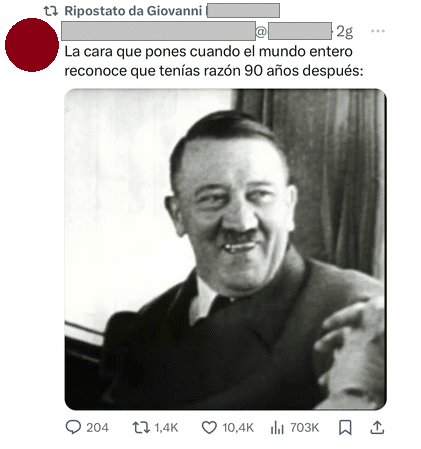Open the greyed-out author display name
This screenshot has width=421, height=449.
pos(158,31)
